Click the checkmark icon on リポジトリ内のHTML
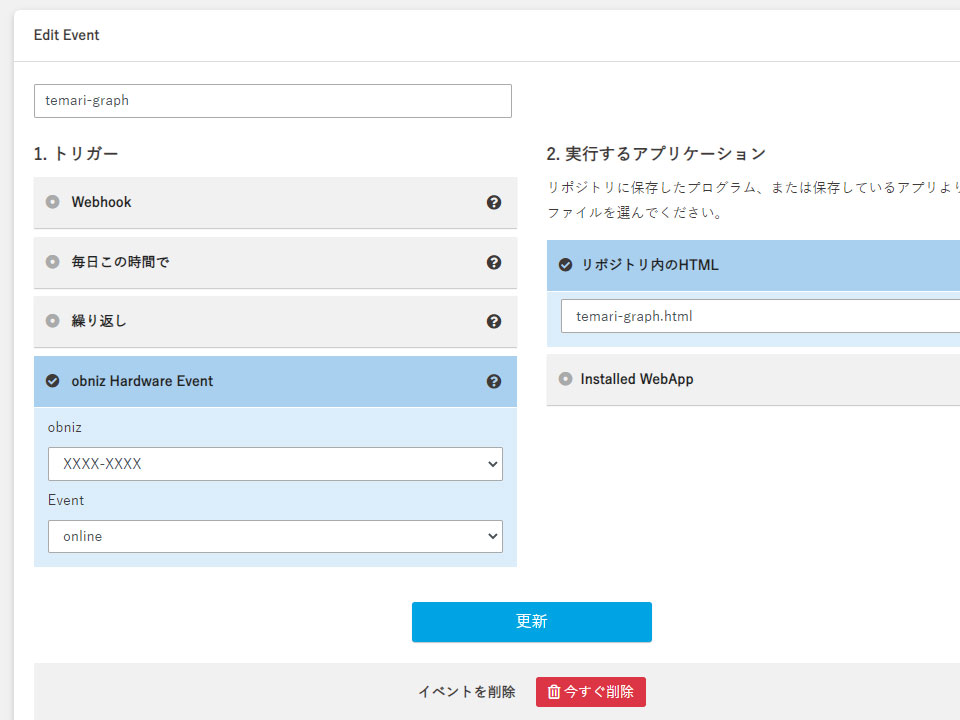The image size is (960, 720). click(x=565, y=265)
